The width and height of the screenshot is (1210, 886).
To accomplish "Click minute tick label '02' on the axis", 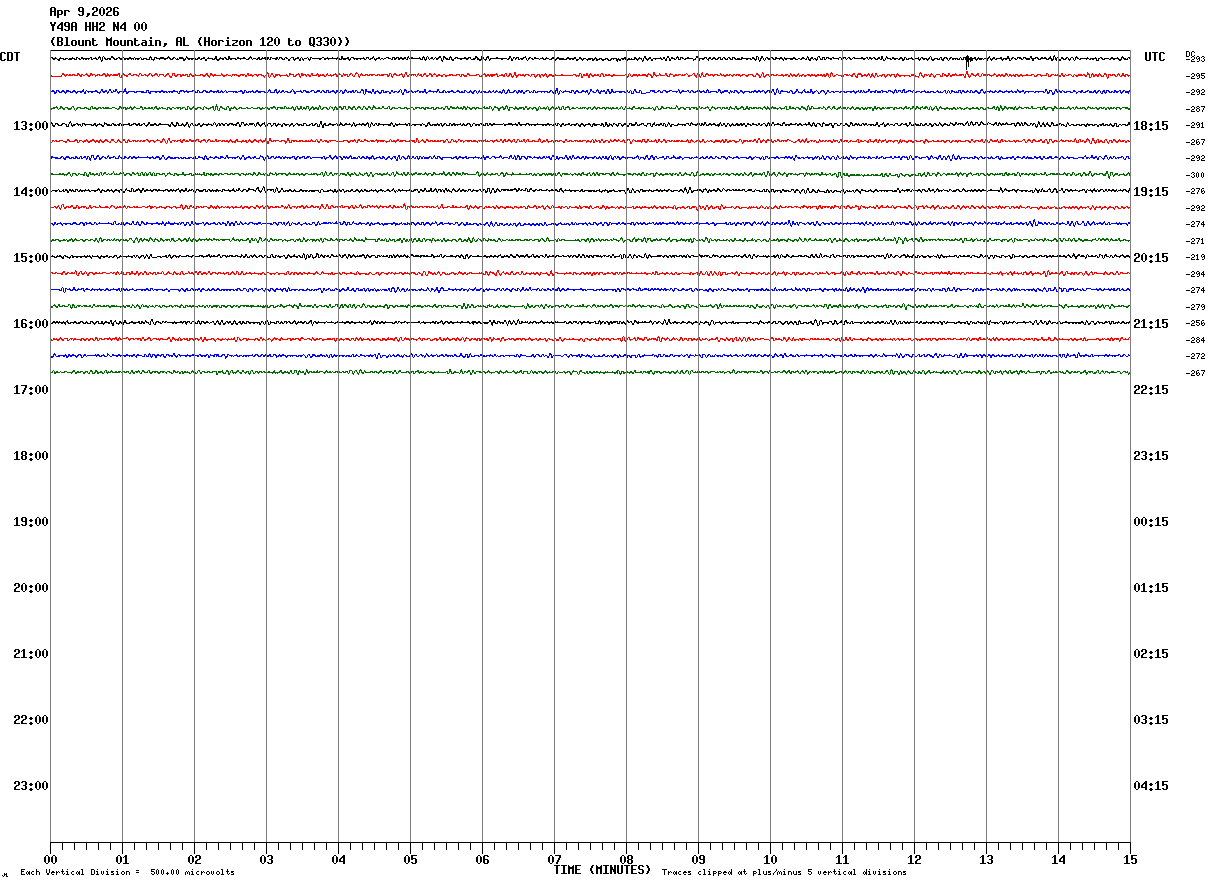I will pos(194,860).
